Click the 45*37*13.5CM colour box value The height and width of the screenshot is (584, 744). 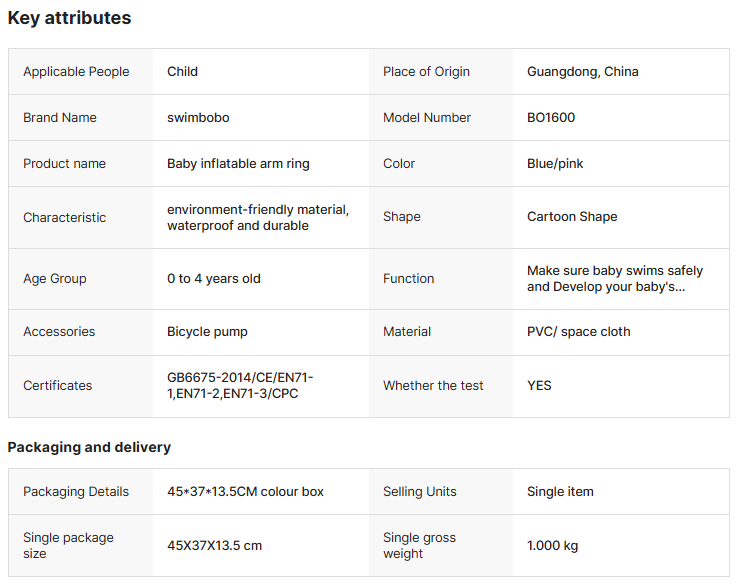[x=245, y=492]
